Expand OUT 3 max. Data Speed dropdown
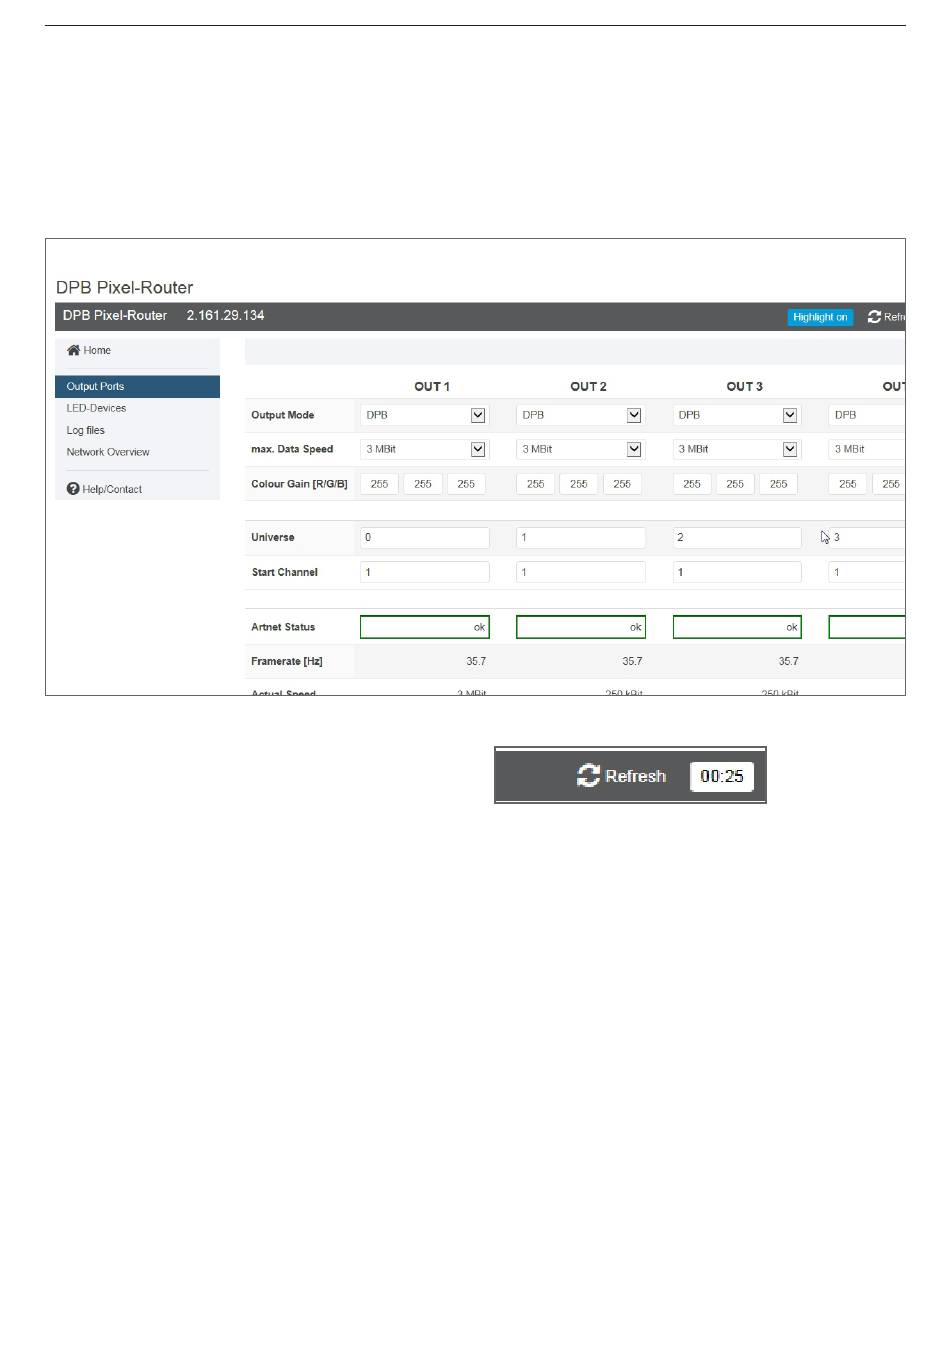 click(736, 449)
